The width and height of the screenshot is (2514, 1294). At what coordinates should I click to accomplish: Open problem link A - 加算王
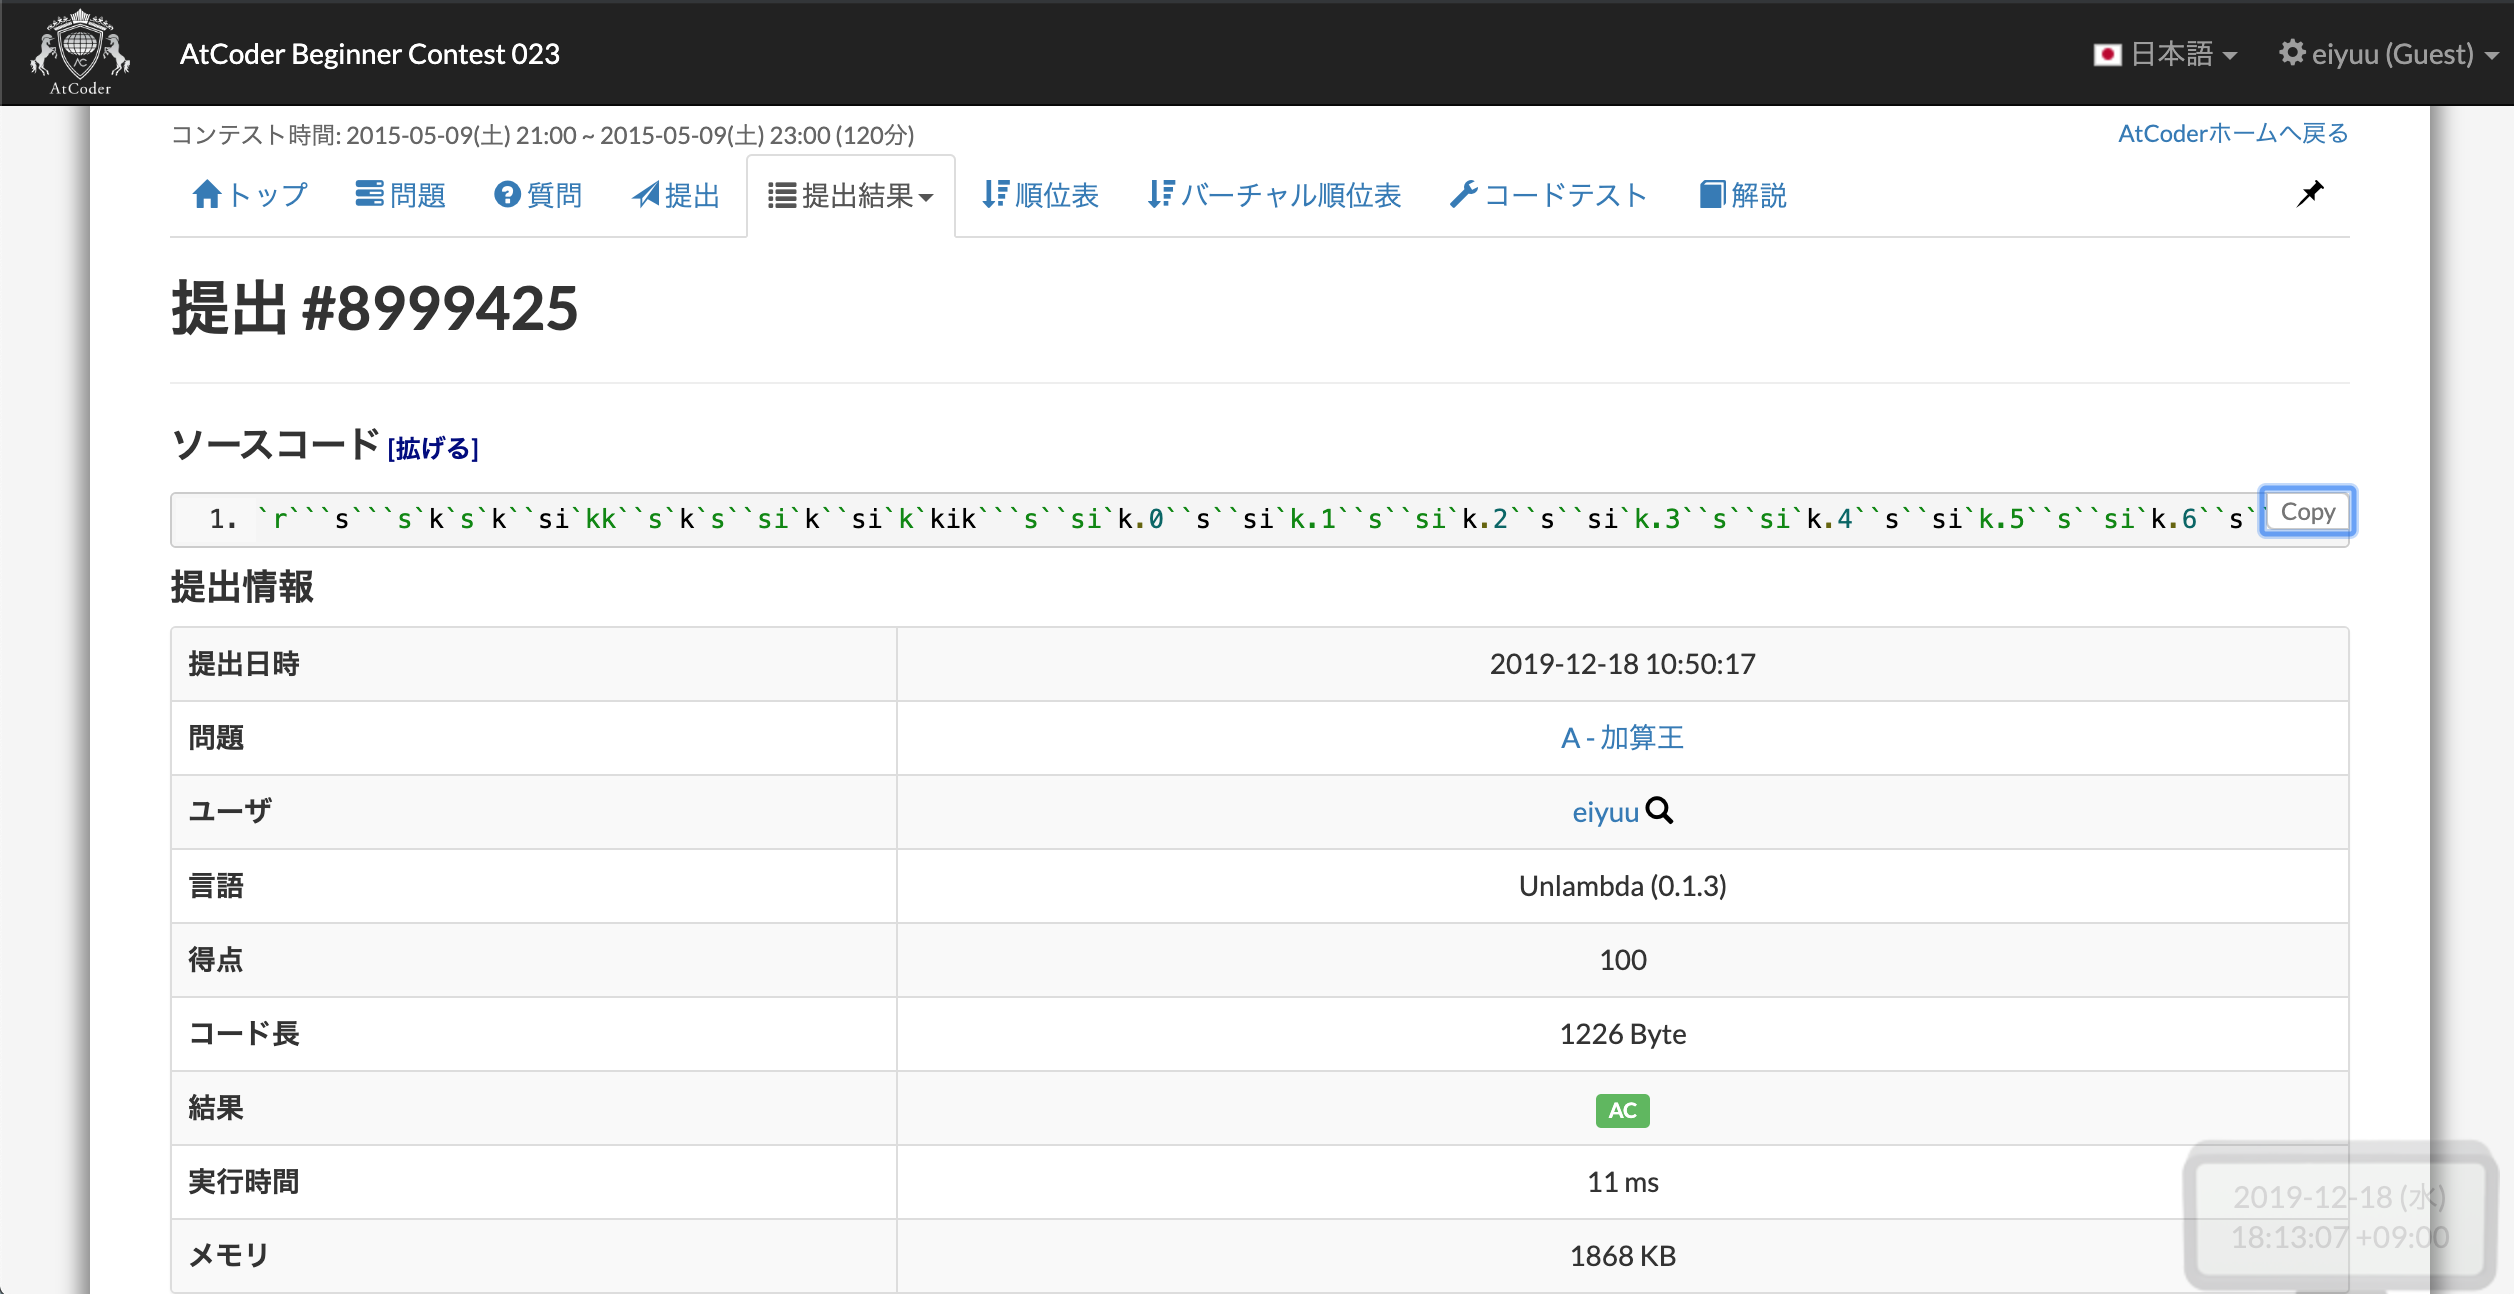[1622, 738]
